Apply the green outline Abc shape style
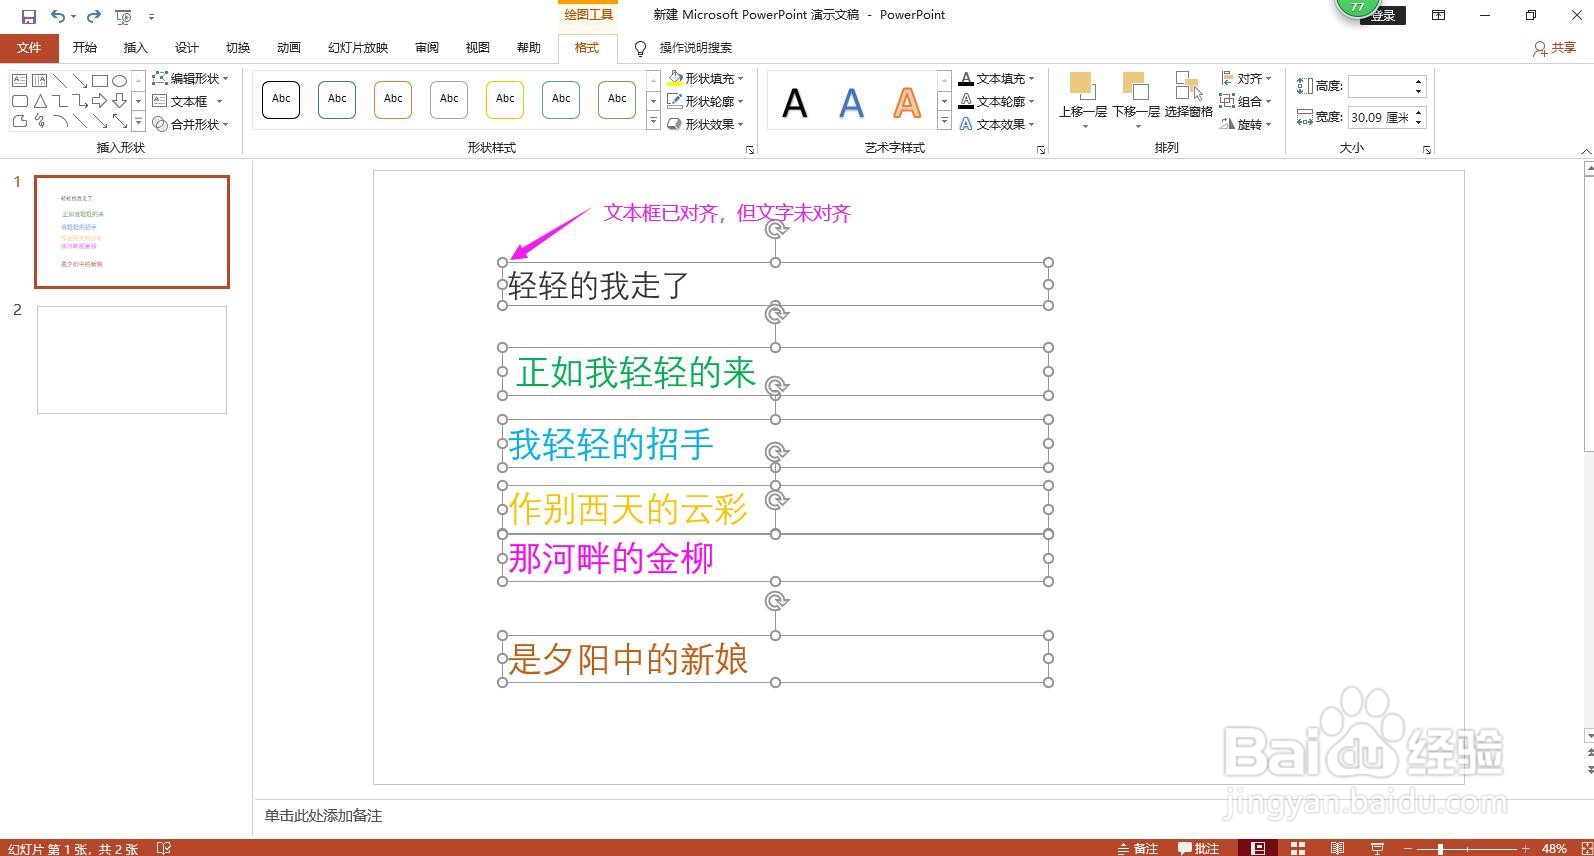 [617, 100]
